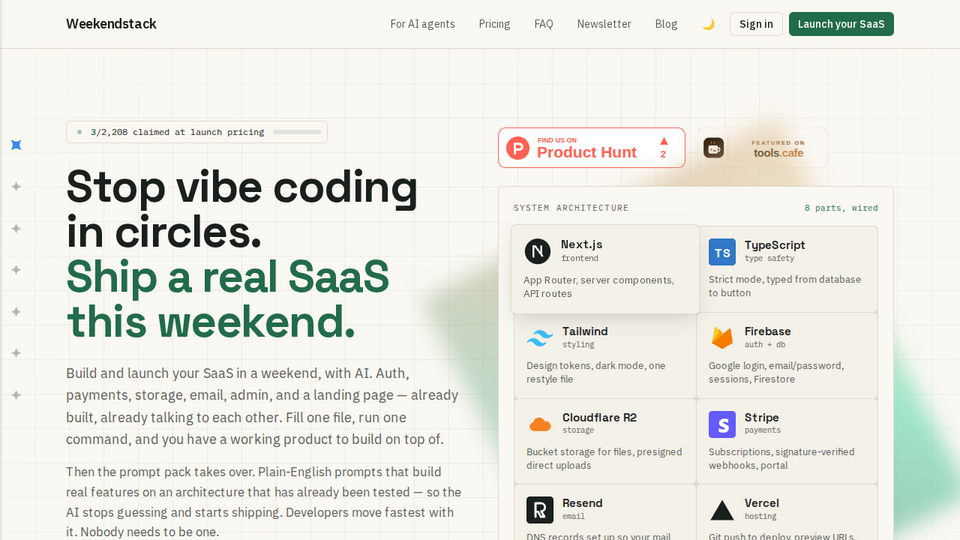Click Launch your SaaS button
The image size is (960, 540).
coord(841,24)
